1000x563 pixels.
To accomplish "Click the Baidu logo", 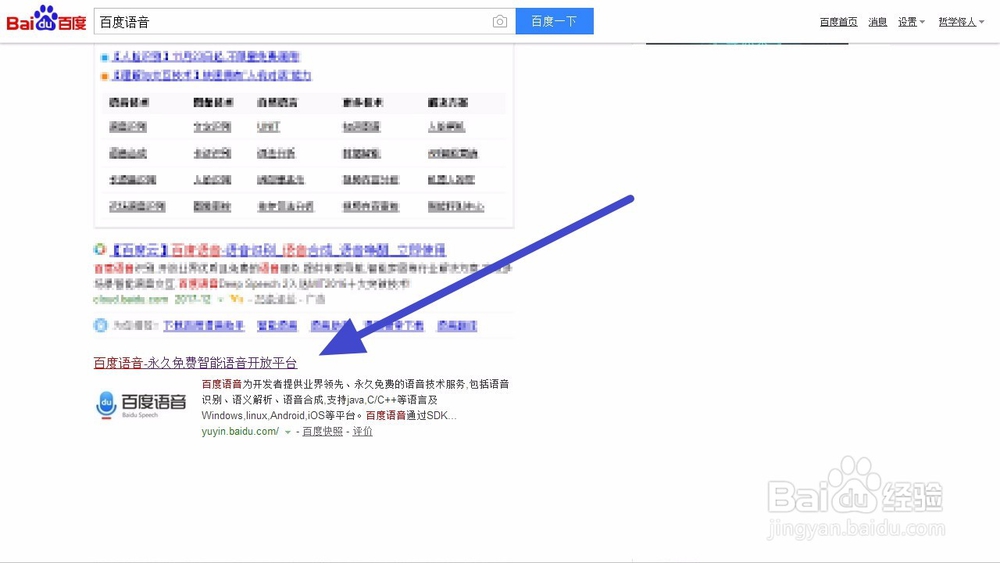I will pyautogui.click(x=46, y=20).
